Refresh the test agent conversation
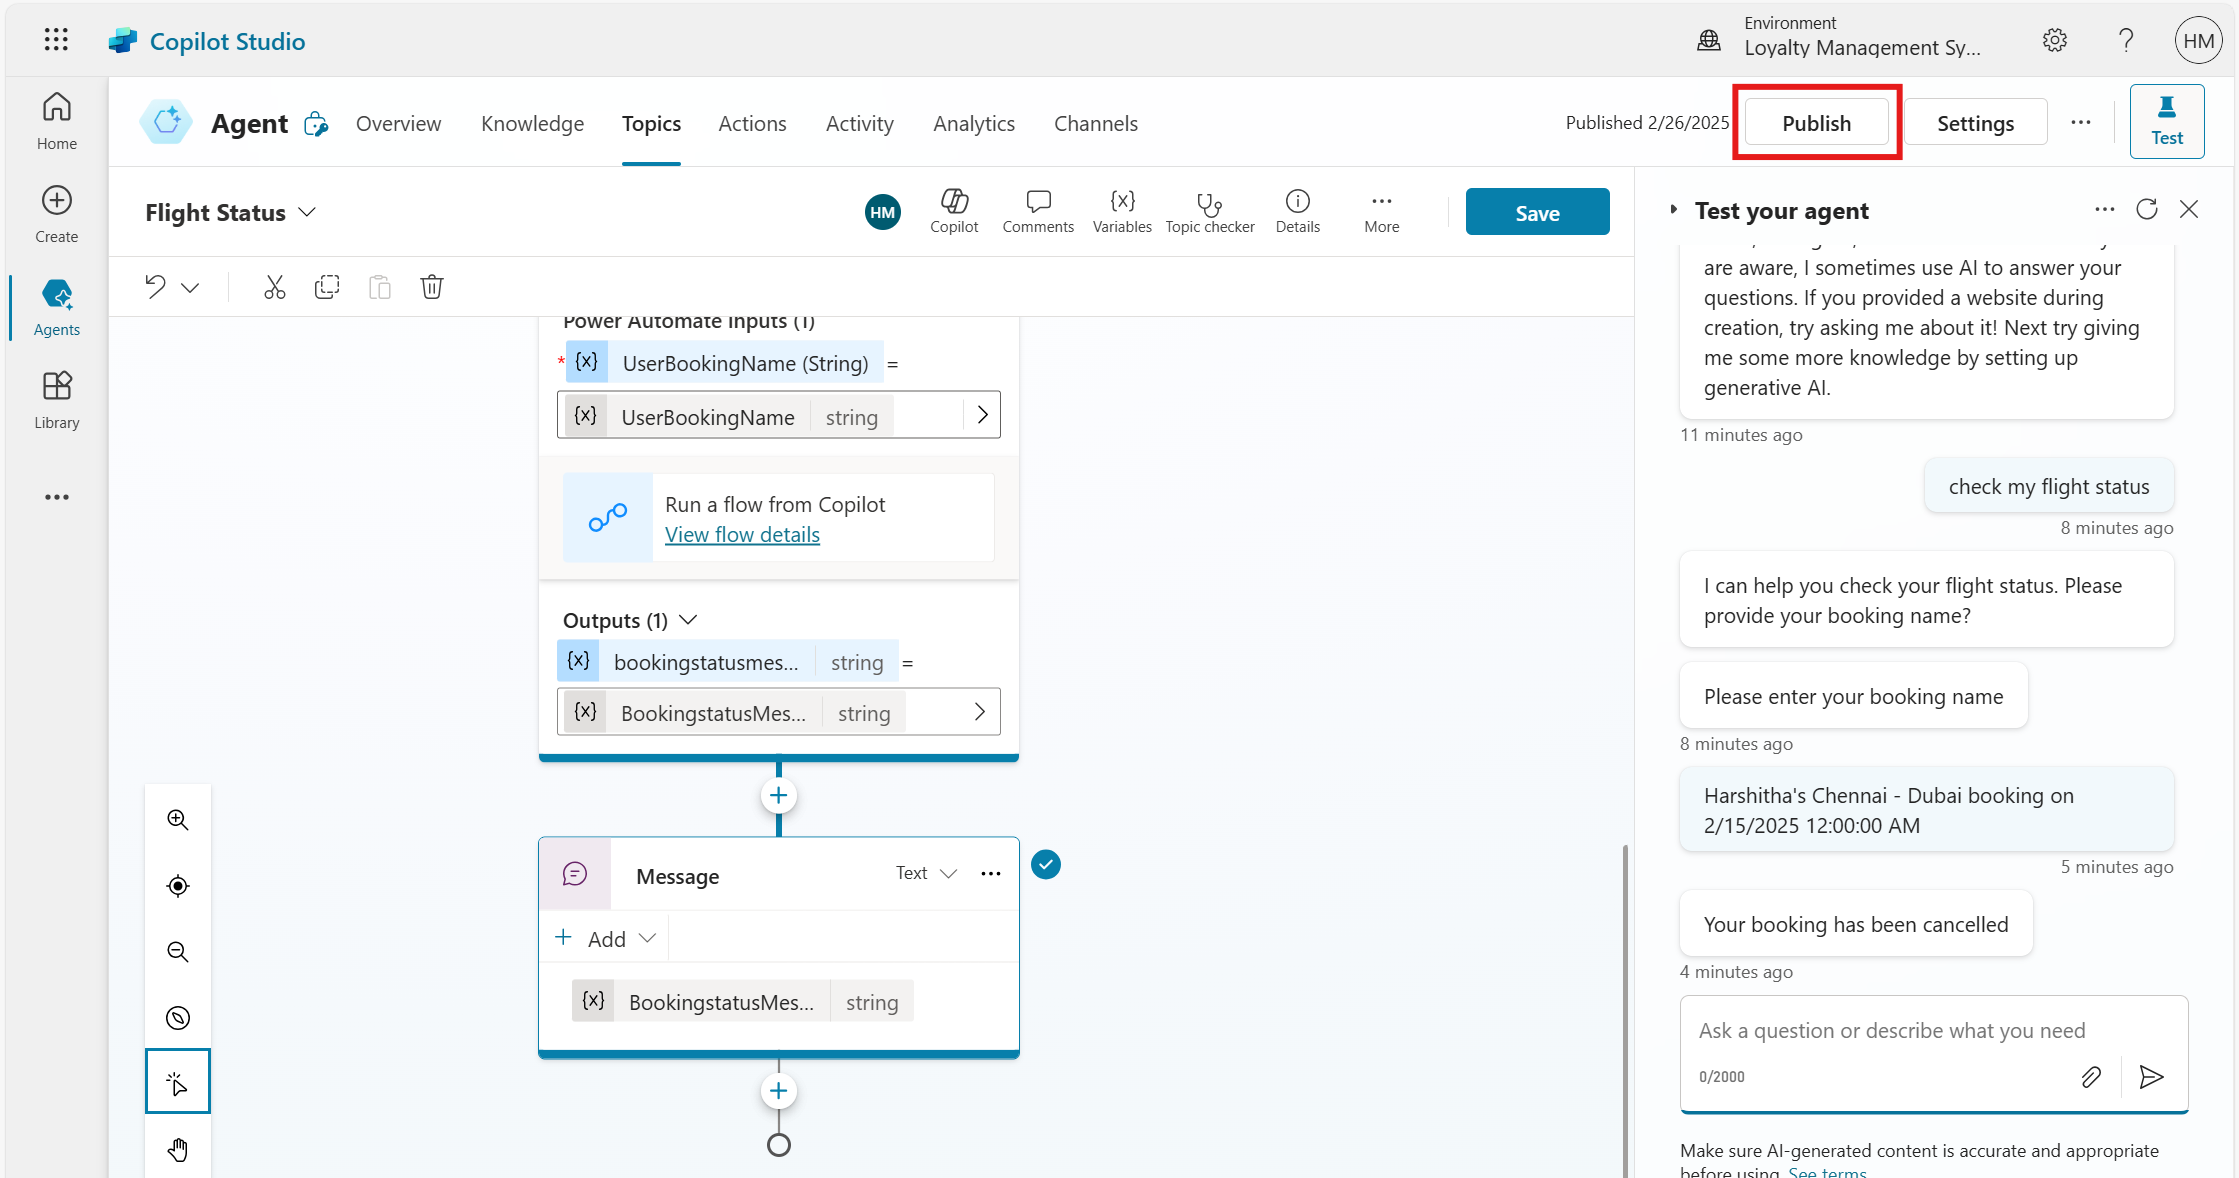The image size is (2239, 1178). (2146, 209)
